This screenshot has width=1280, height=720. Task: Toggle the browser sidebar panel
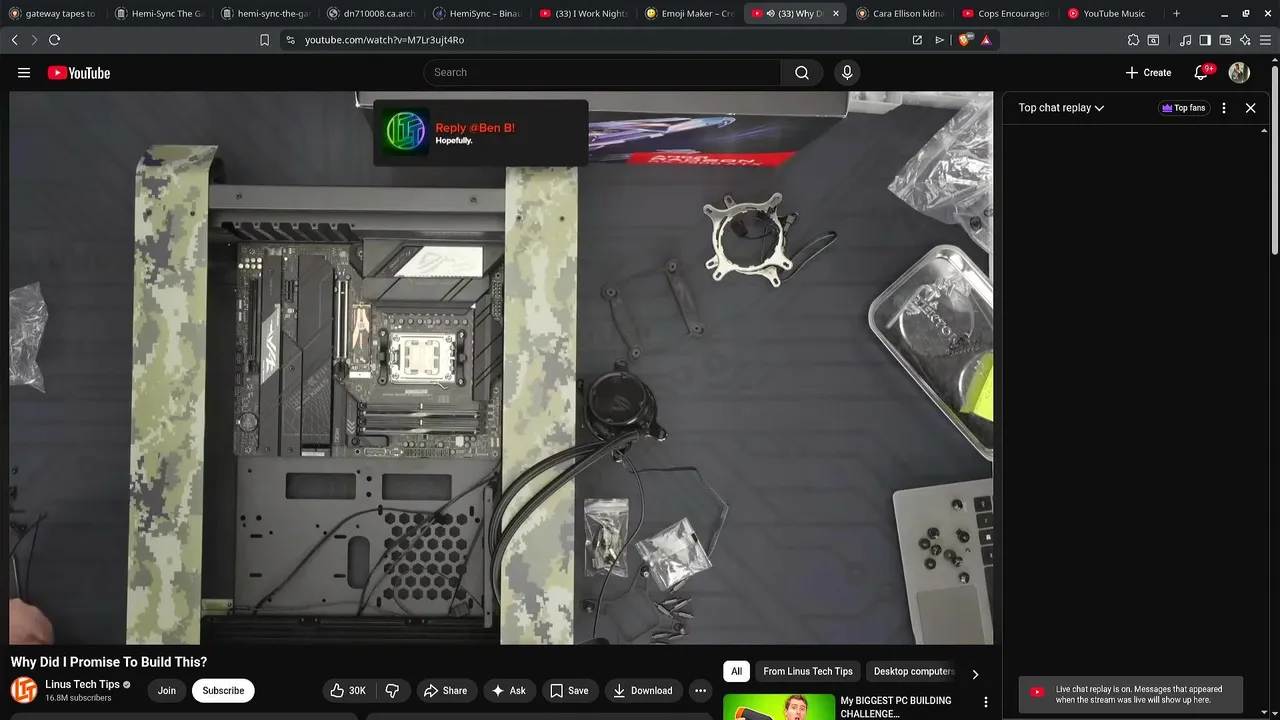[x=1205, y=40]
